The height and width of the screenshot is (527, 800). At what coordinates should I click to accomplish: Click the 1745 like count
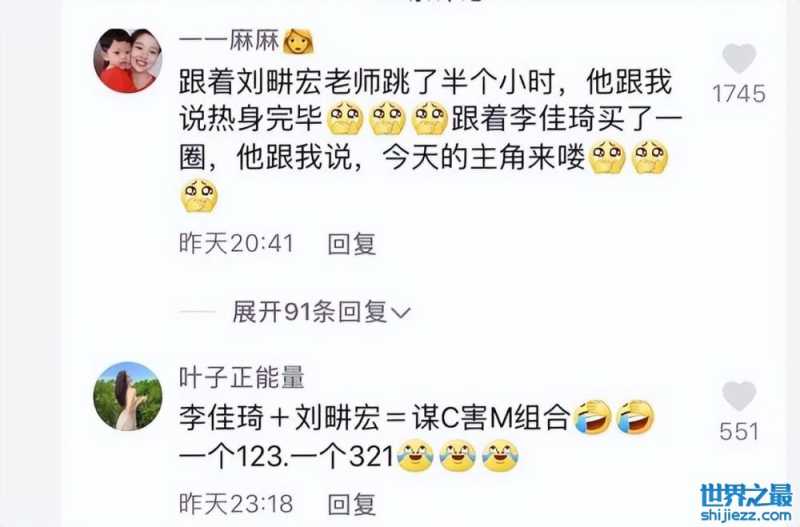pos(739,94)
